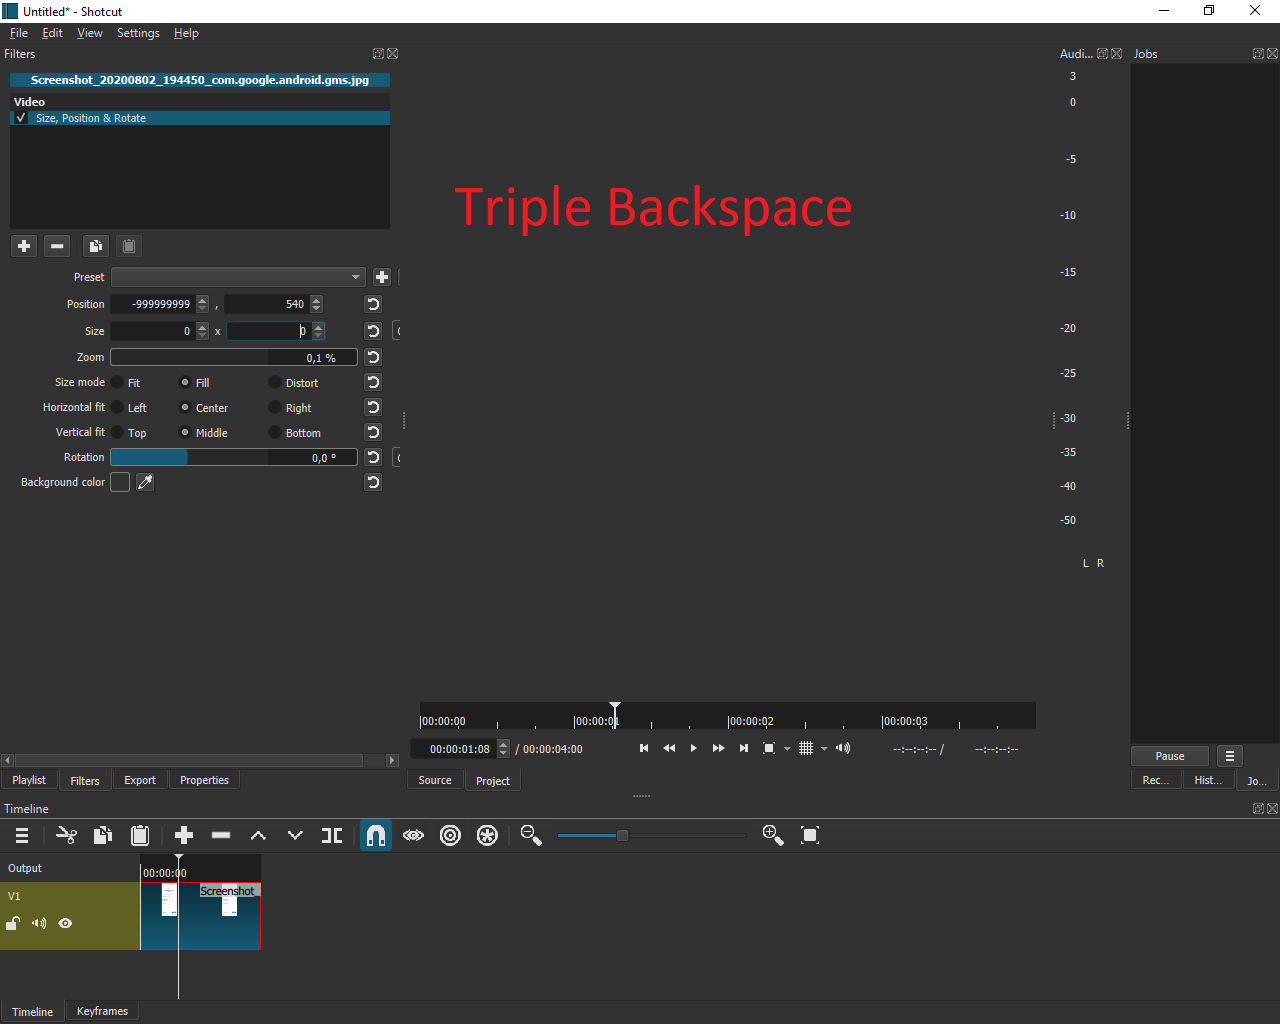1280x1024 pixels.
Task: Split the clip at the playhead
Action: click(x=331, y=835)
